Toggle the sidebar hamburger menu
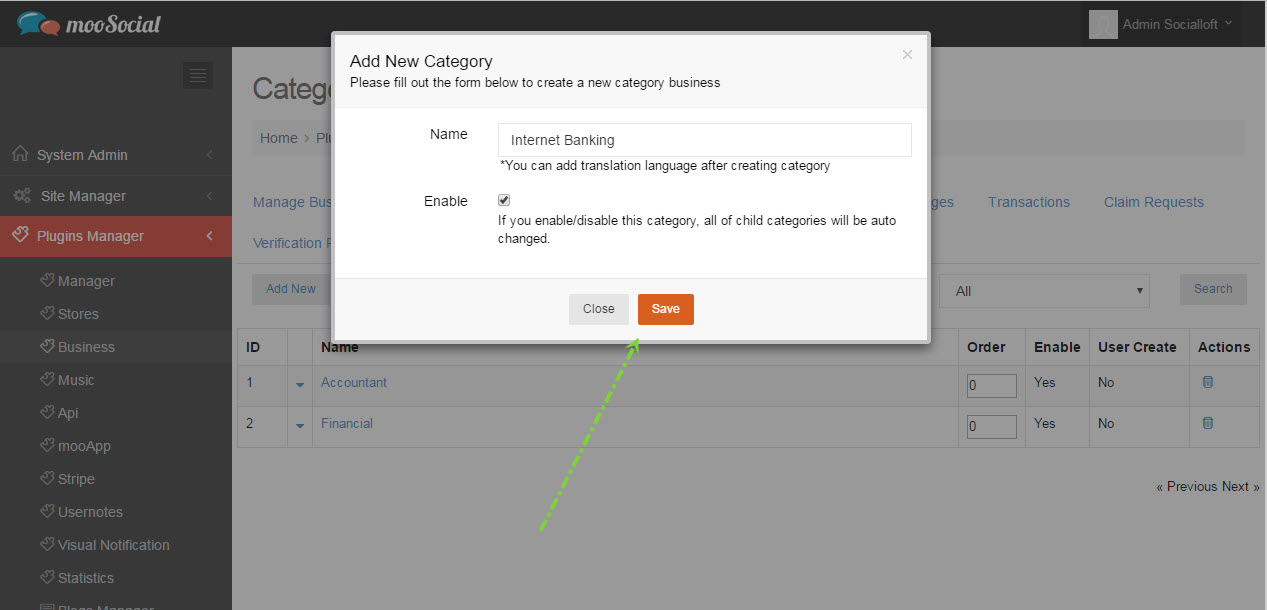 click(x=197, y=75)
